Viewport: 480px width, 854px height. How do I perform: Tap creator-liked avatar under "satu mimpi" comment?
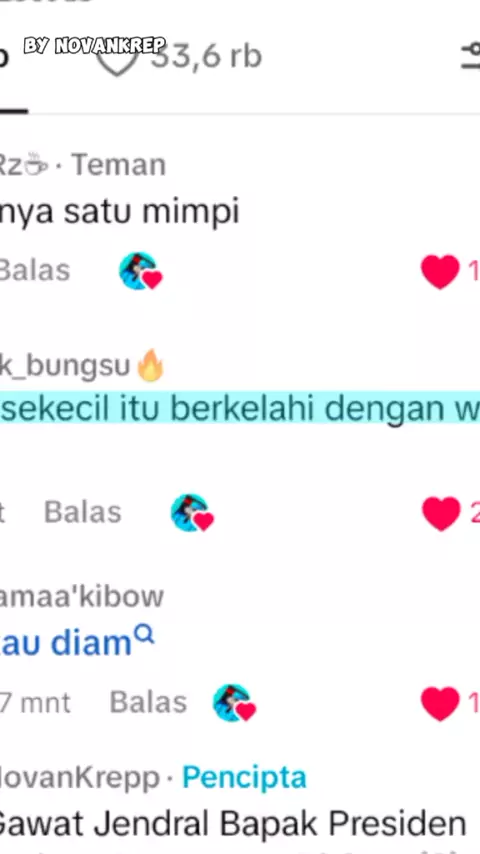coord(141,271)
